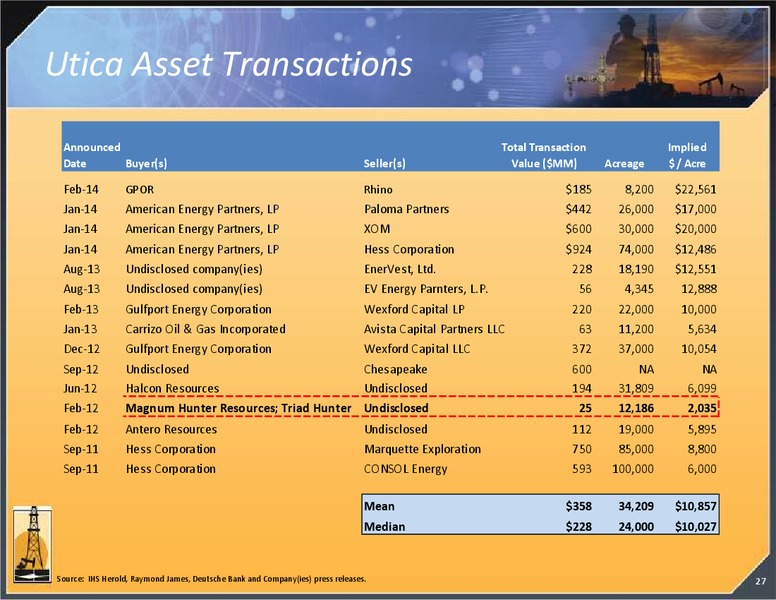The height and width of the screenshot is (600, 776).
Task: Select 'Magnum Hunter Resources; Triad Hunter'
Action: 239,408
